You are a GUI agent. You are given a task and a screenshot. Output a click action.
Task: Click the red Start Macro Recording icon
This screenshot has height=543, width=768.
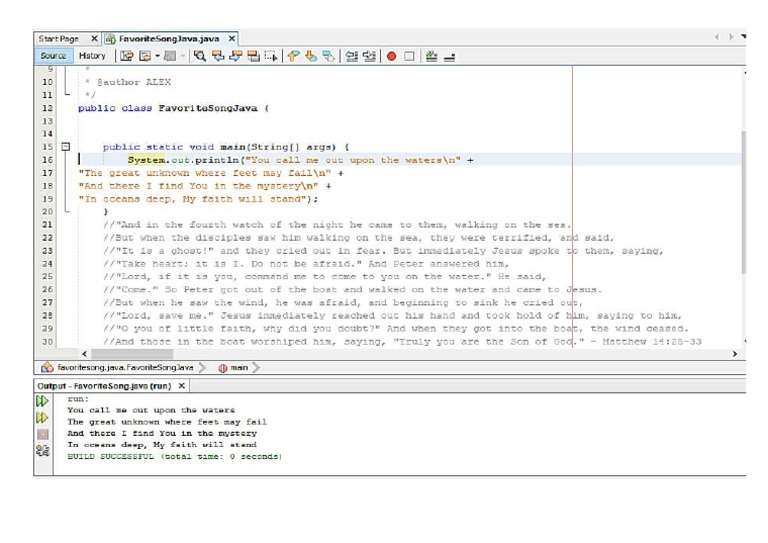tap(391, 56)
